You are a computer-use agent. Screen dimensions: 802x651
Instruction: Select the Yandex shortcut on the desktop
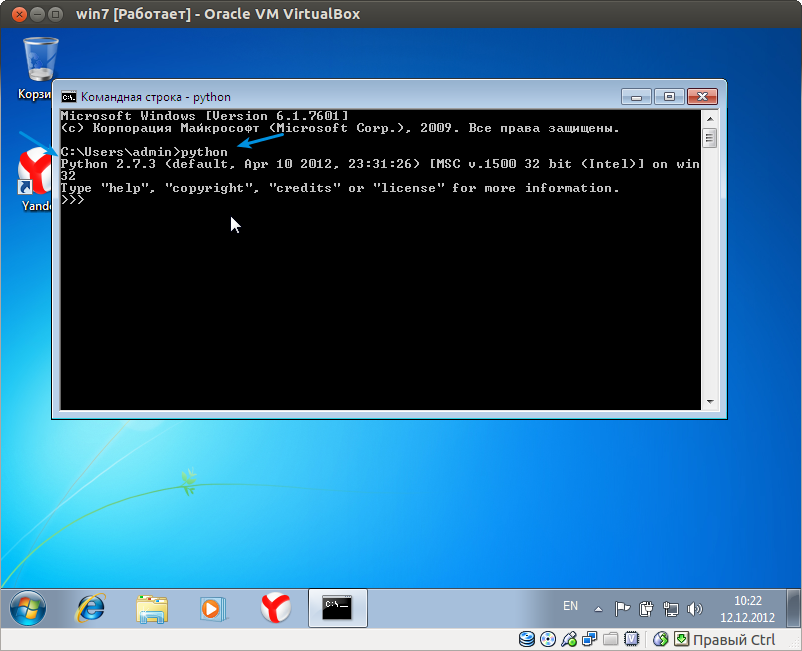(x=35, y=180)
